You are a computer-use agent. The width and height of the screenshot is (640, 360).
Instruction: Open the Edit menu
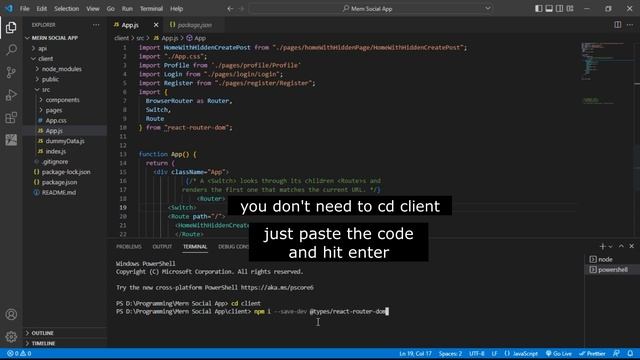coord(42,9)
